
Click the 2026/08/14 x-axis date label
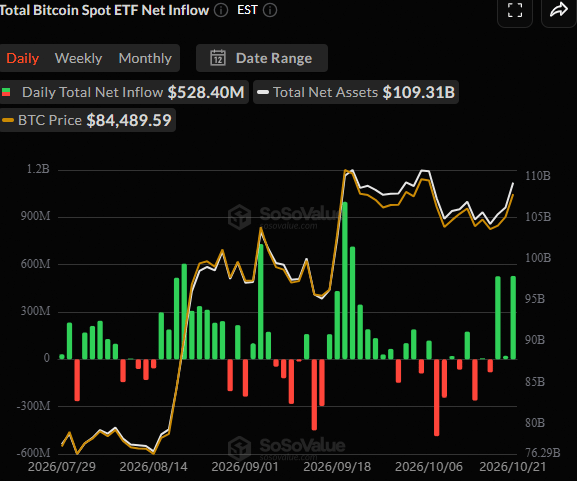point(153,467)
